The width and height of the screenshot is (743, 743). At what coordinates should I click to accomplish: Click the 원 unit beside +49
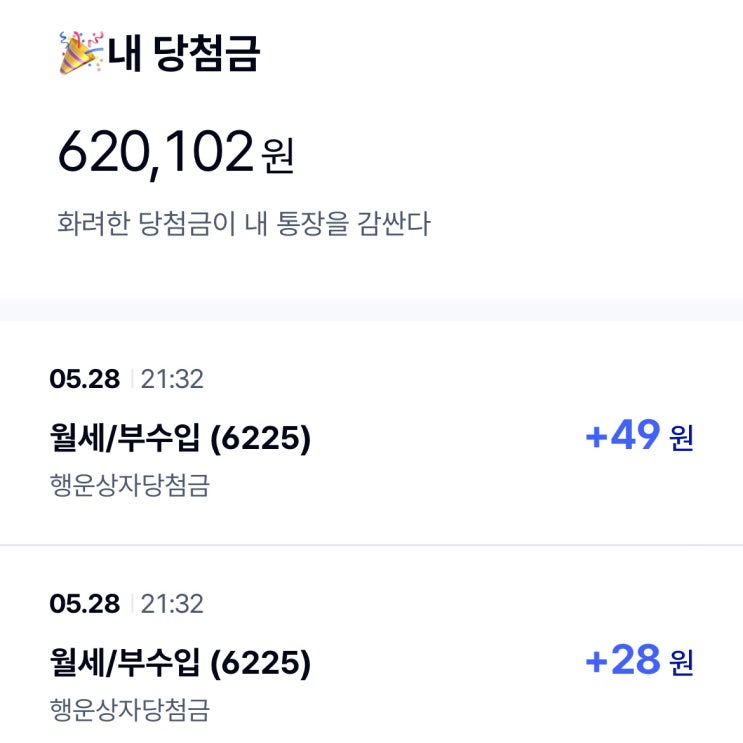(x=681, y=438)
